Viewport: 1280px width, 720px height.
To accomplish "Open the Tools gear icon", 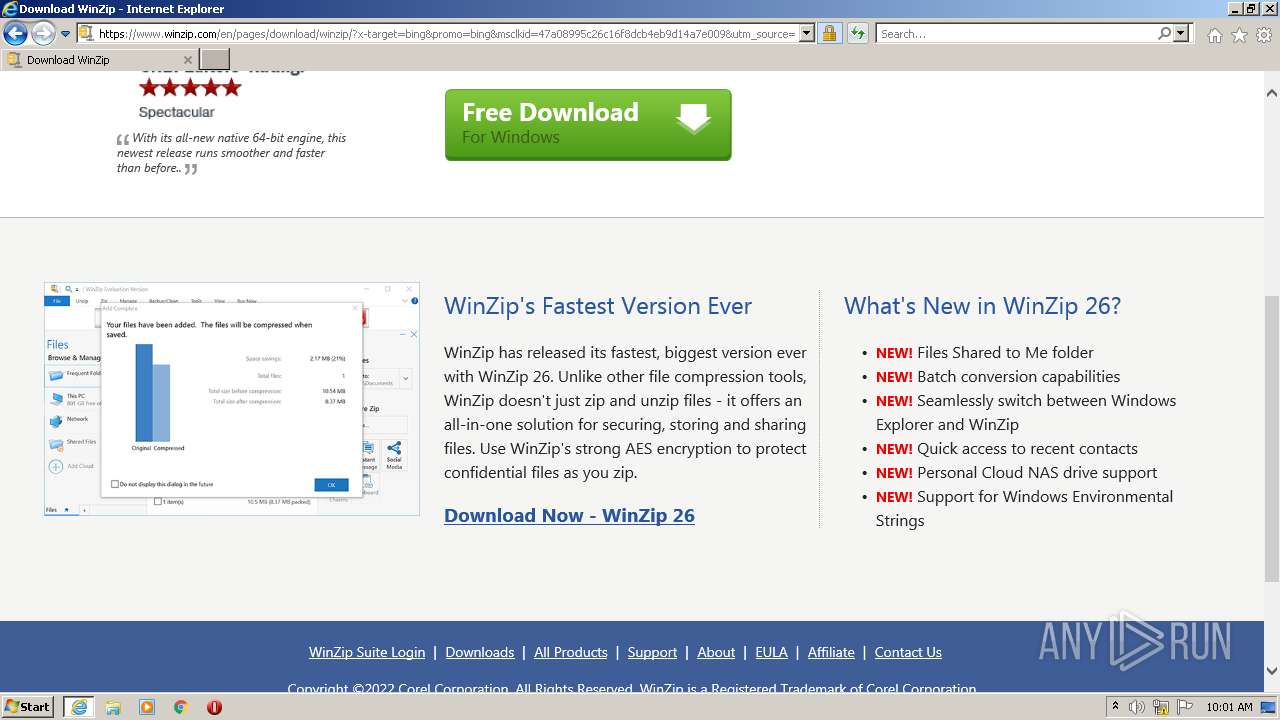I will [1264, 35].
